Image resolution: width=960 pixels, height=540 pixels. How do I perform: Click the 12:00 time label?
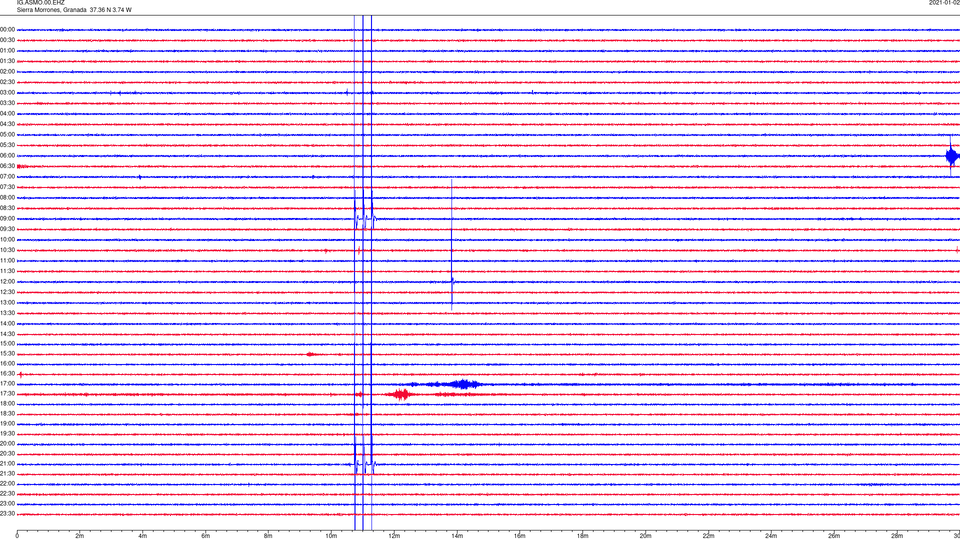(7, 282)
